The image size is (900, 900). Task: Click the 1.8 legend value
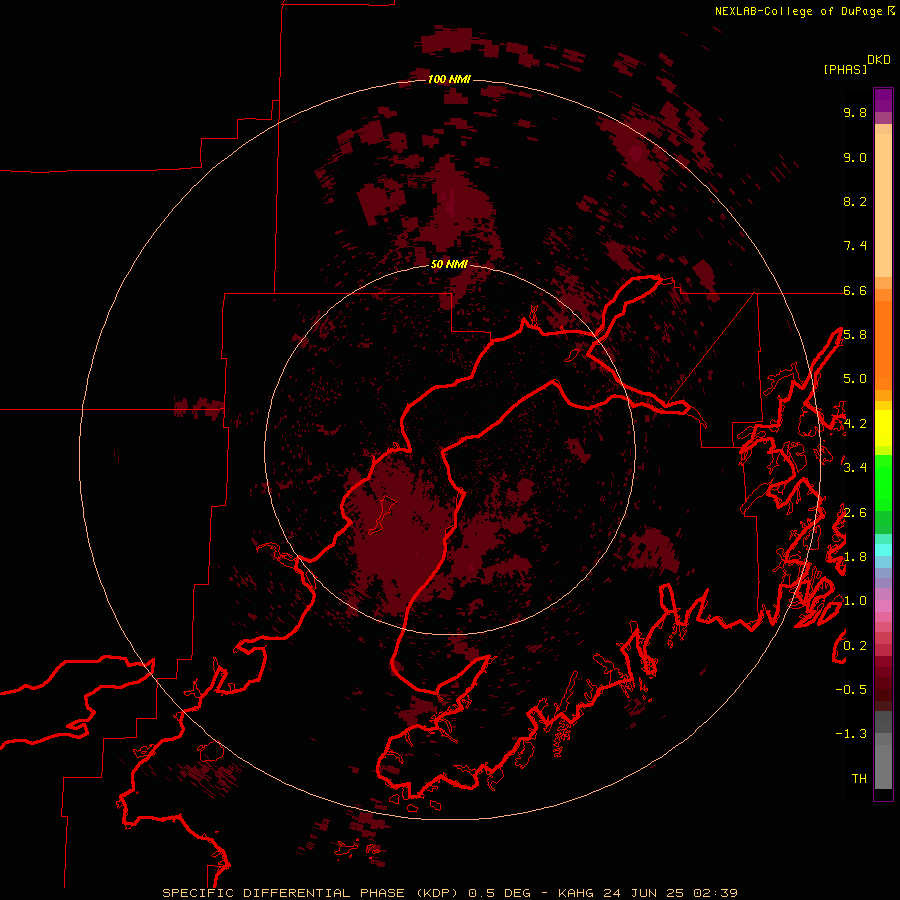[855, 557]
